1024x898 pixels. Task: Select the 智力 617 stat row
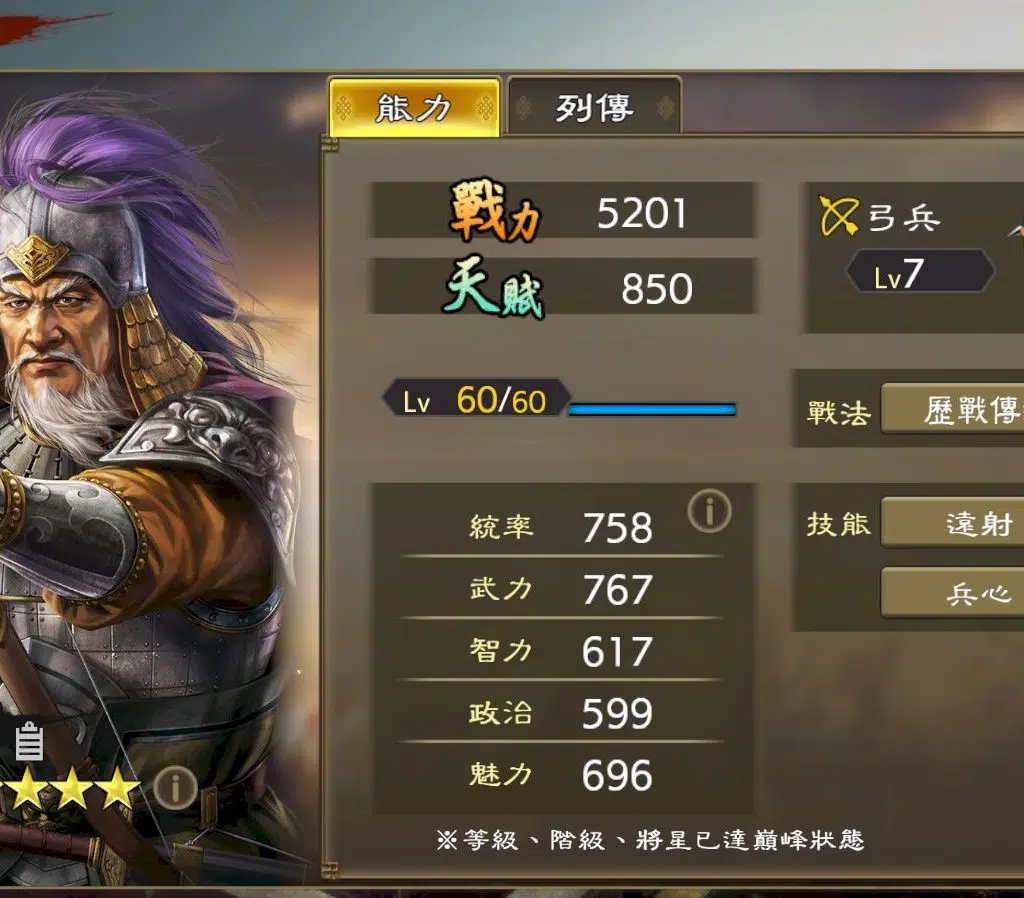560,650
